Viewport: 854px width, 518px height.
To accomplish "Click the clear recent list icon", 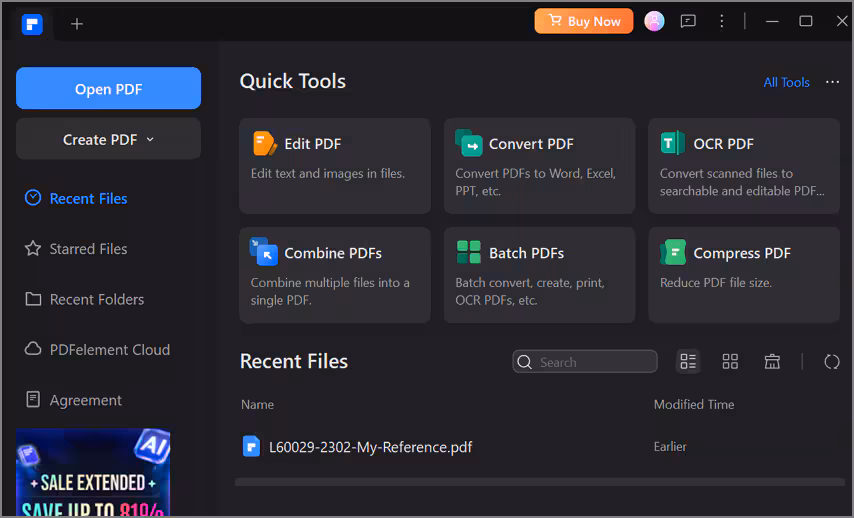I will (x=772, y=362).
